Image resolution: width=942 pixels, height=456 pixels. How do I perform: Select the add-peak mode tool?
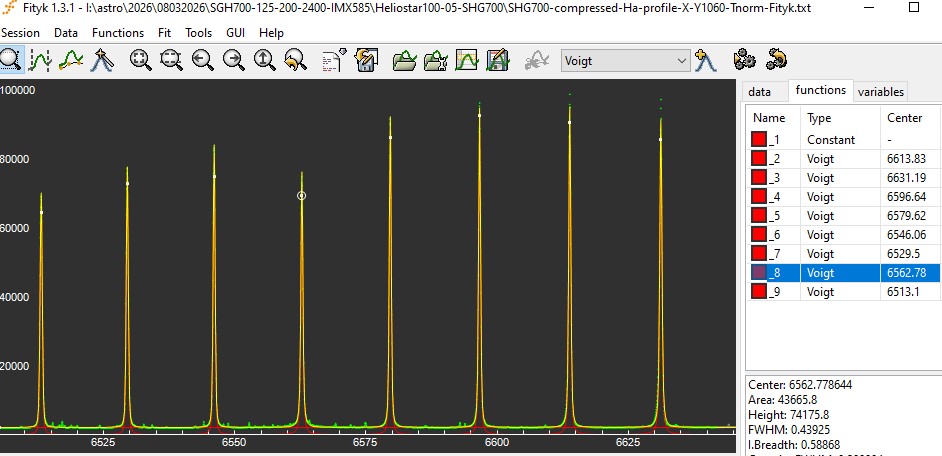pyautogui.click(x=102, y=60)
